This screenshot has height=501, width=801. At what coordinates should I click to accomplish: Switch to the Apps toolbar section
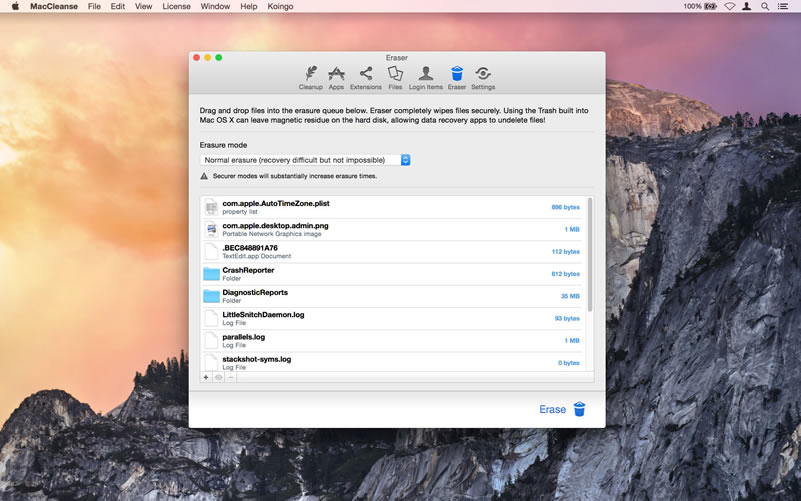pyautogui.click(x=336, y=77)
